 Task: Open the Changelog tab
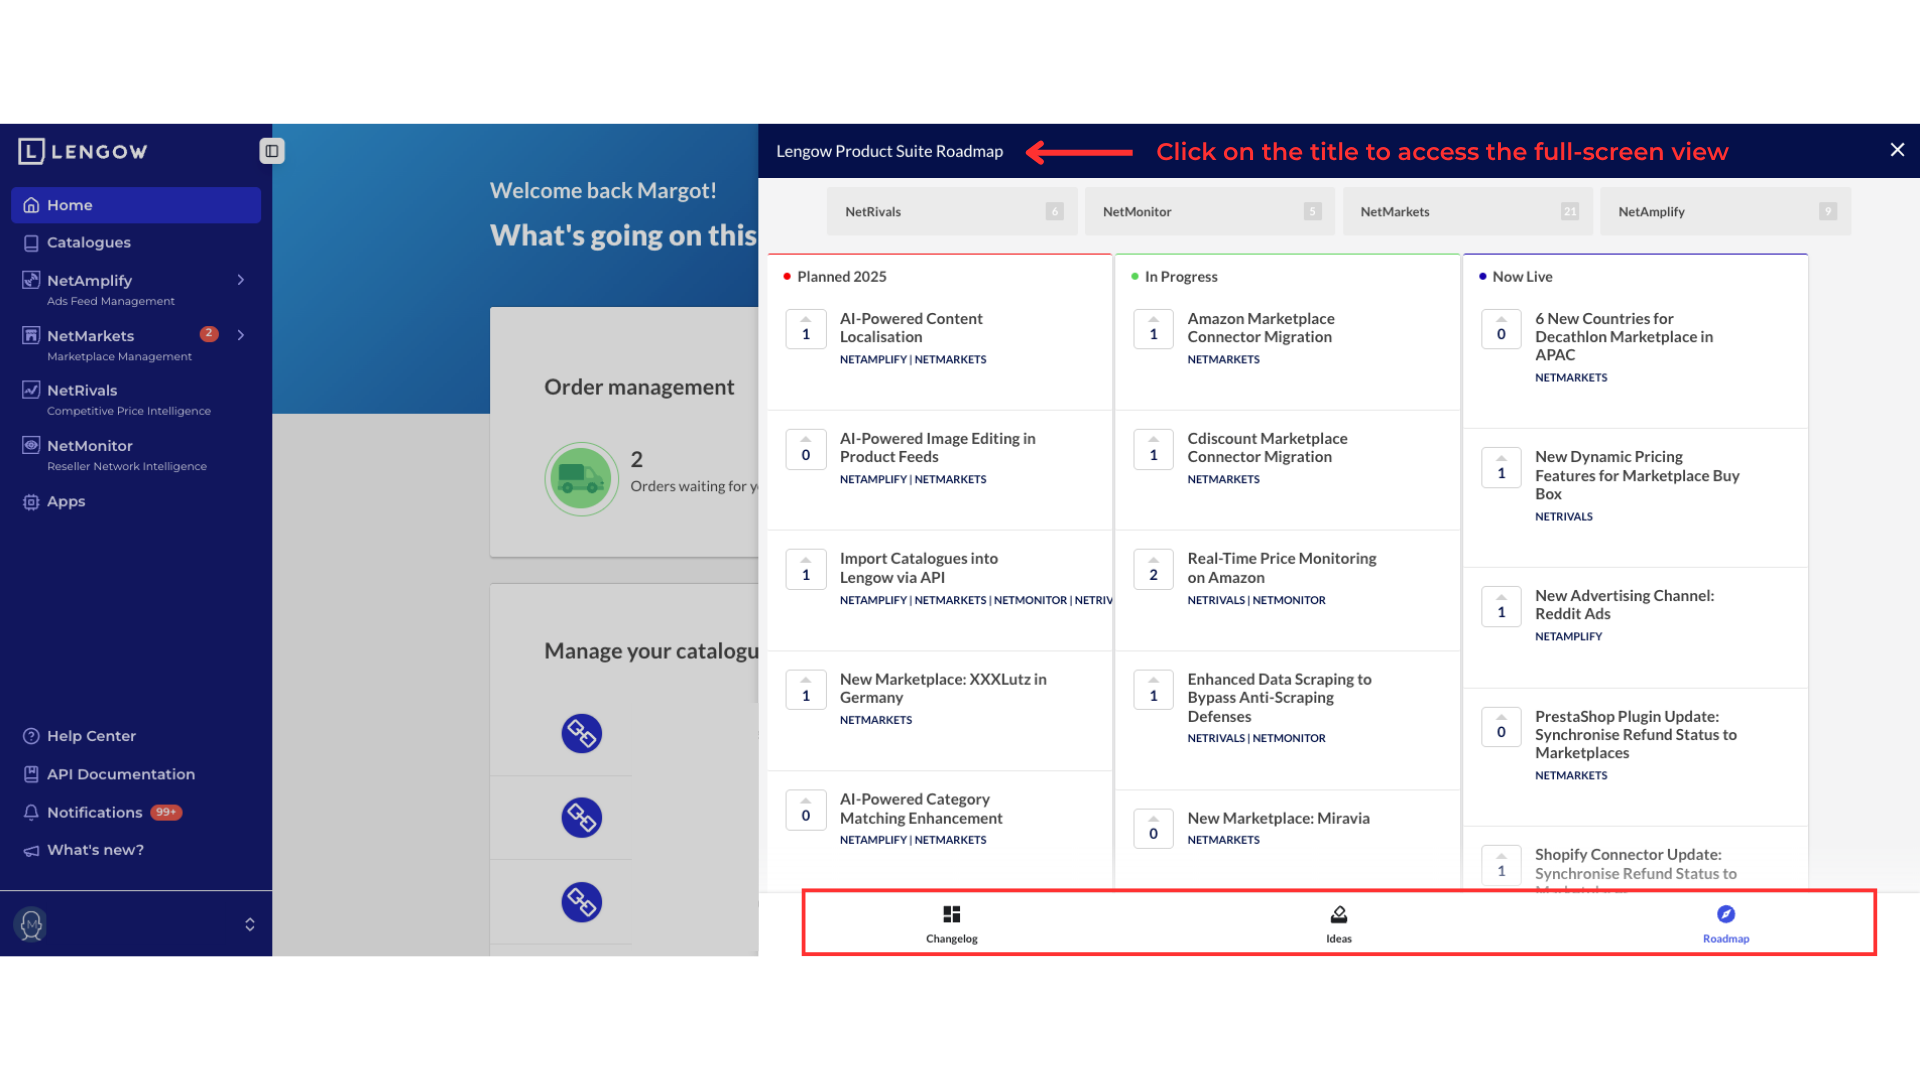pos(951,923)
